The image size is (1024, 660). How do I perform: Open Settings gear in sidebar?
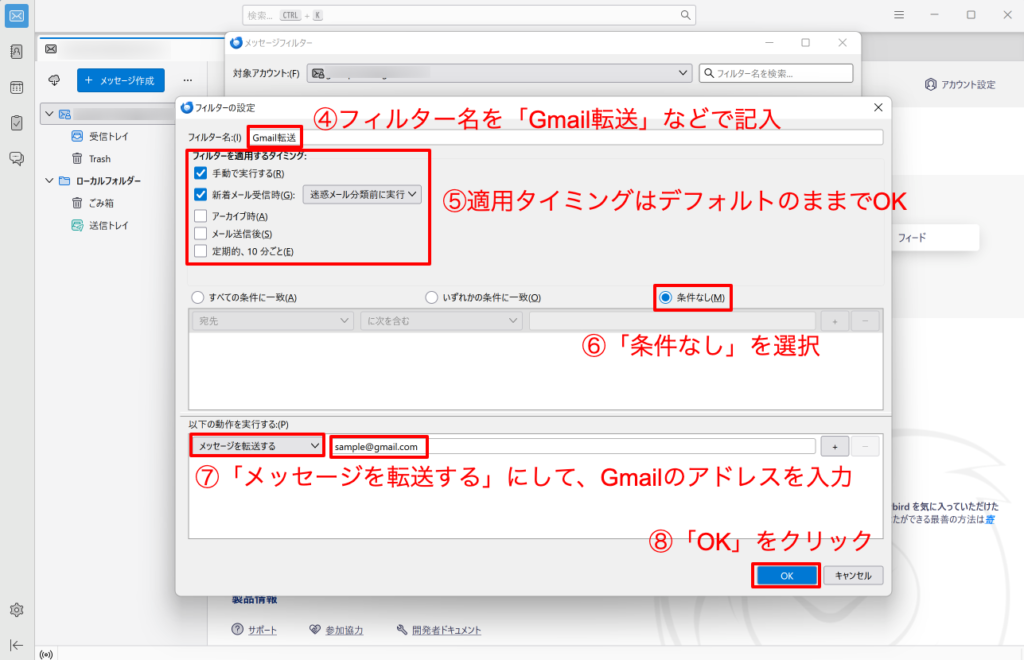click(16, 609)
